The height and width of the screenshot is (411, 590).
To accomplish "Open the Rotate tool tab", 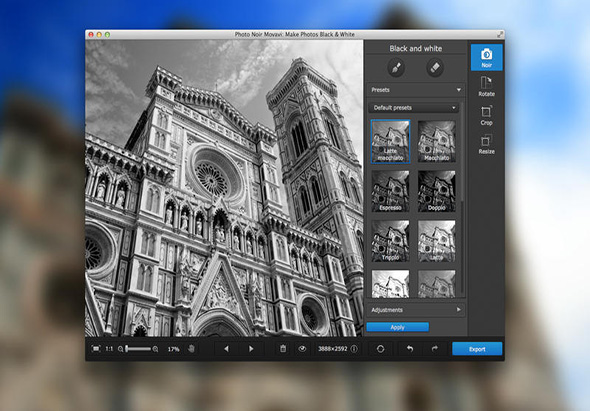I will click(x=487, y=86).
